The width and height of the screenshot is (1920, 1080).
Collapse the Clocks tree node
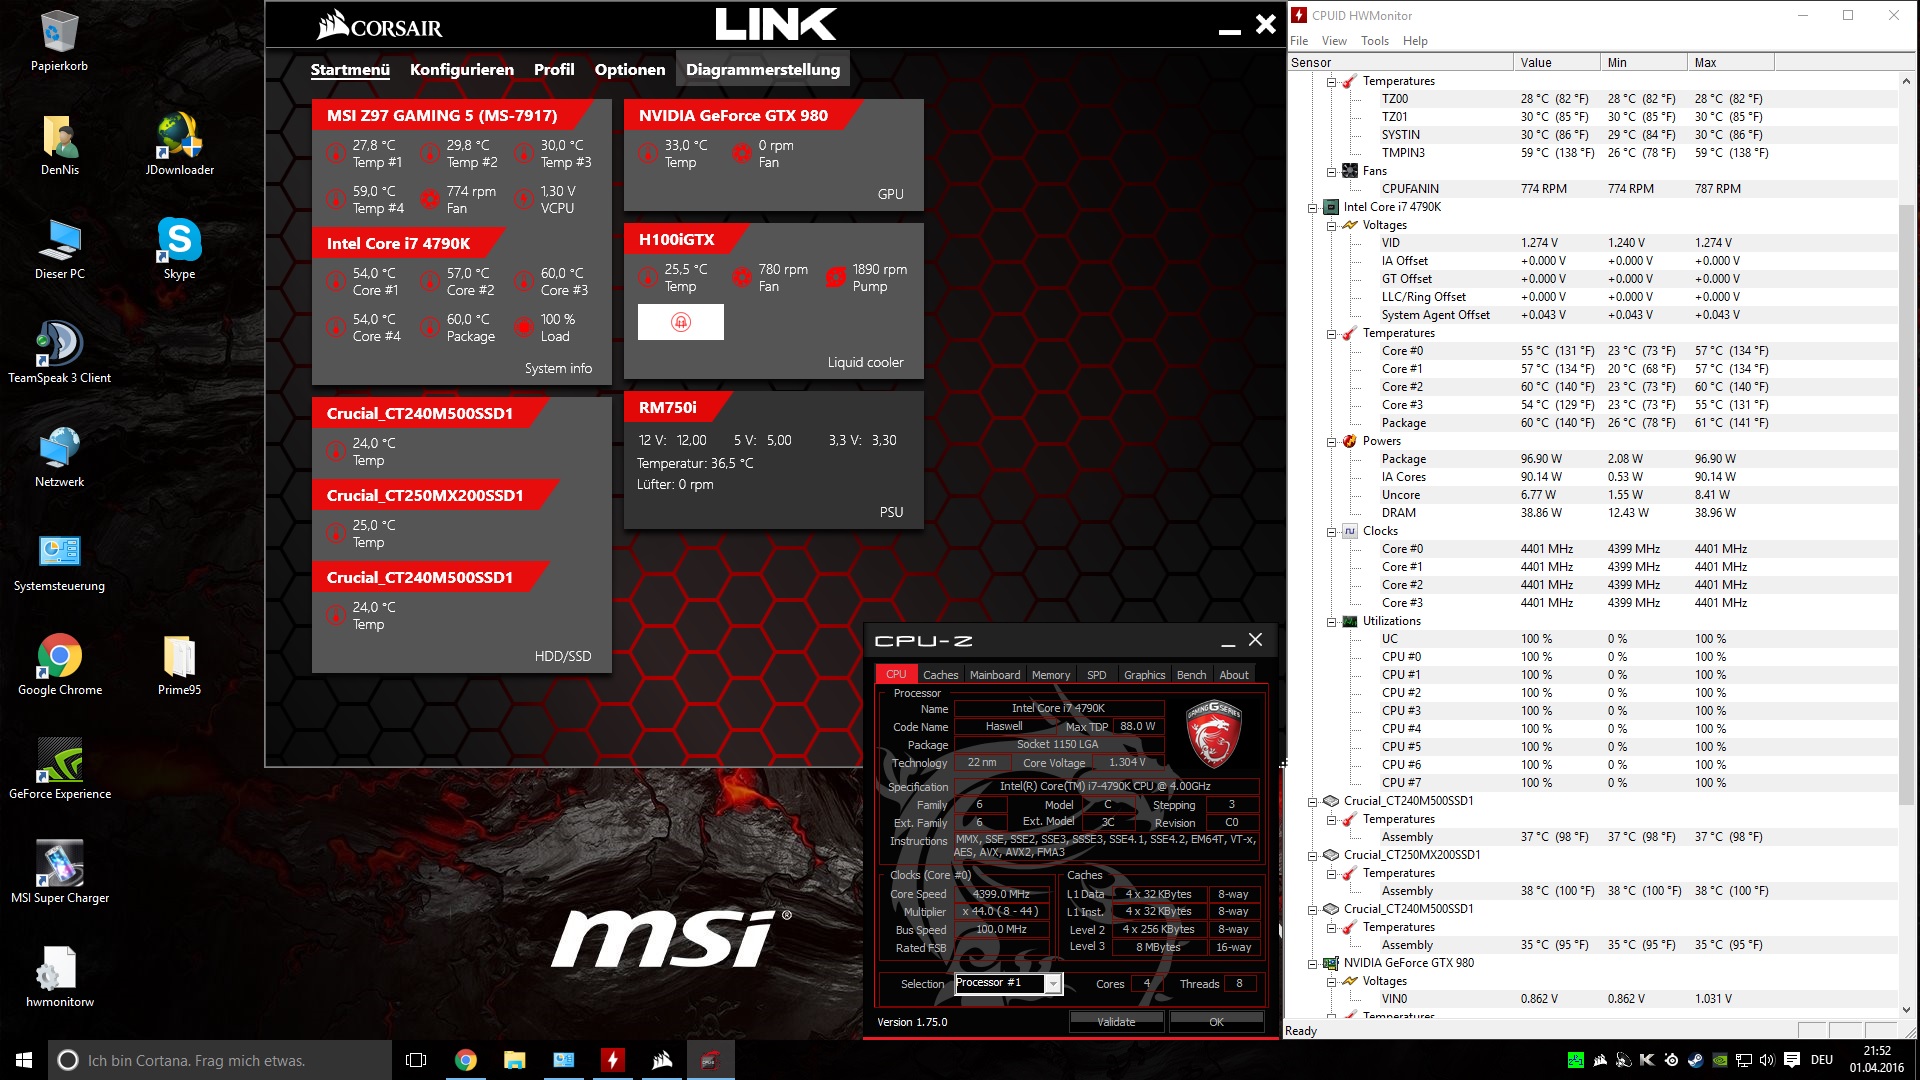[1331, 532]
